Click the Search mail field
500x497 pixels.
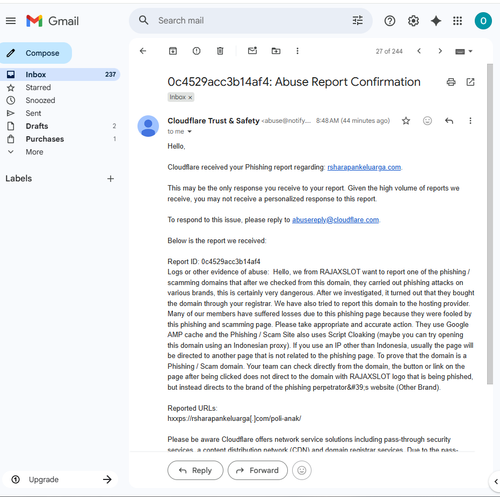point(250,21)
